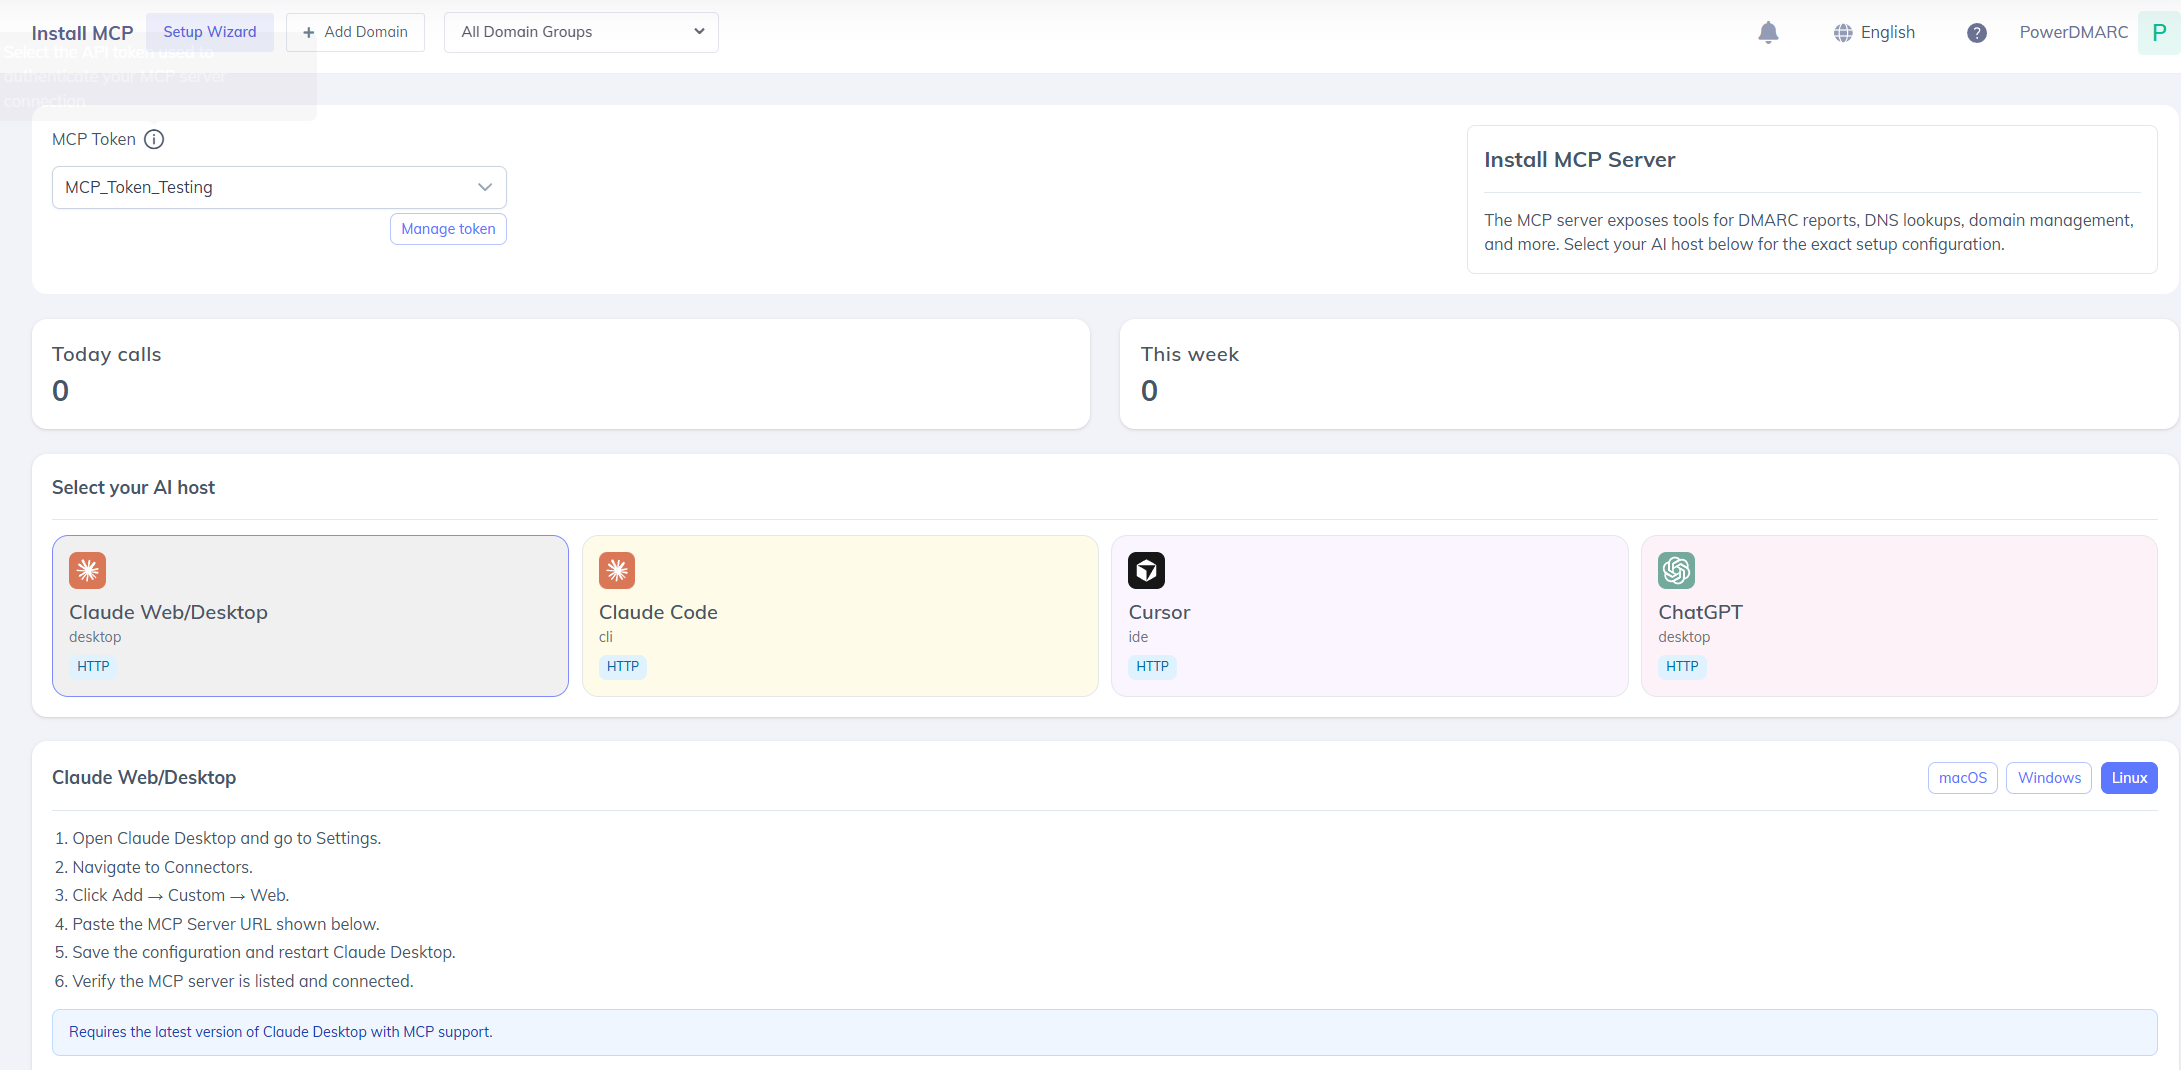Screen dimensions: 2181x1070
Task: Click the green P profile avatar
Action: tap(2159, 33)
